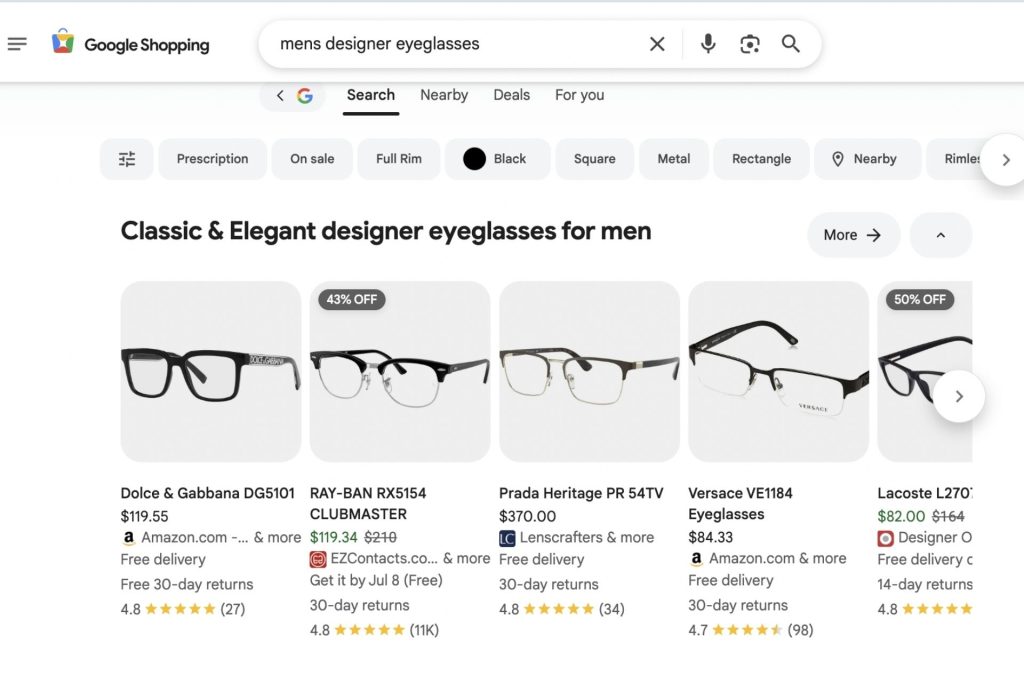
Task: Clear the search query with the X icon
Action: pos(657,44)
